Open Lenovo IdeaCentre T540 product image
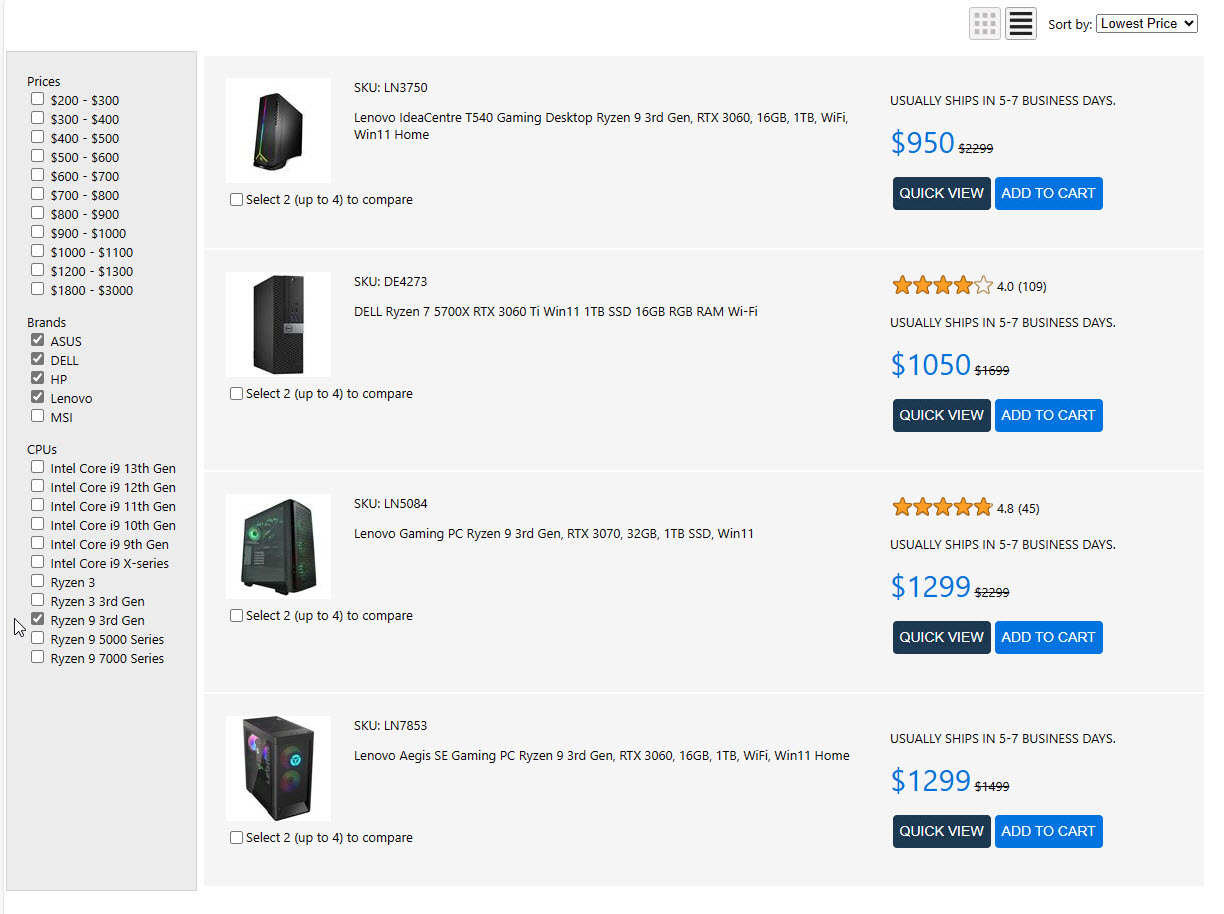The image size is (1224, 914). (x=278, y=130)
